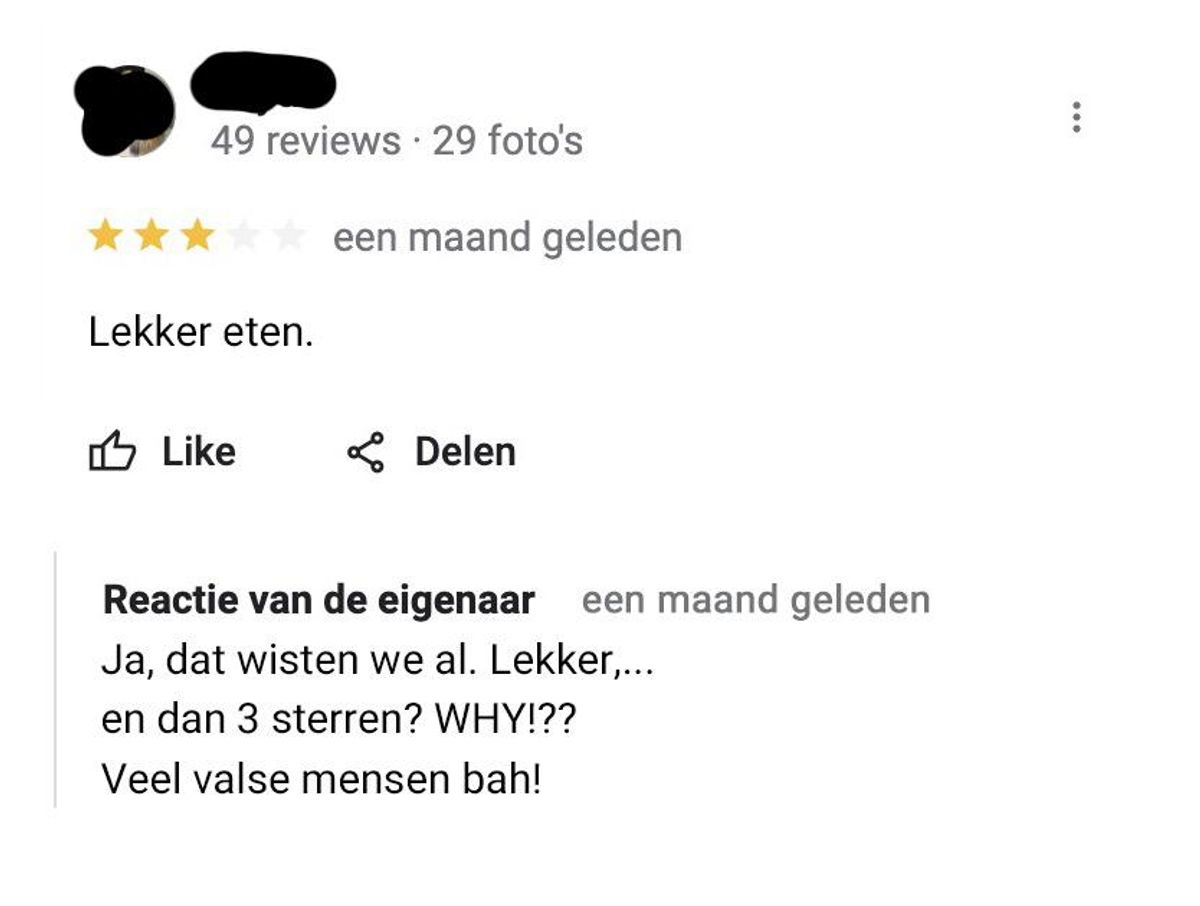Click the share icon next to Delen
The image size is (1200, 906).
[366, 452]
